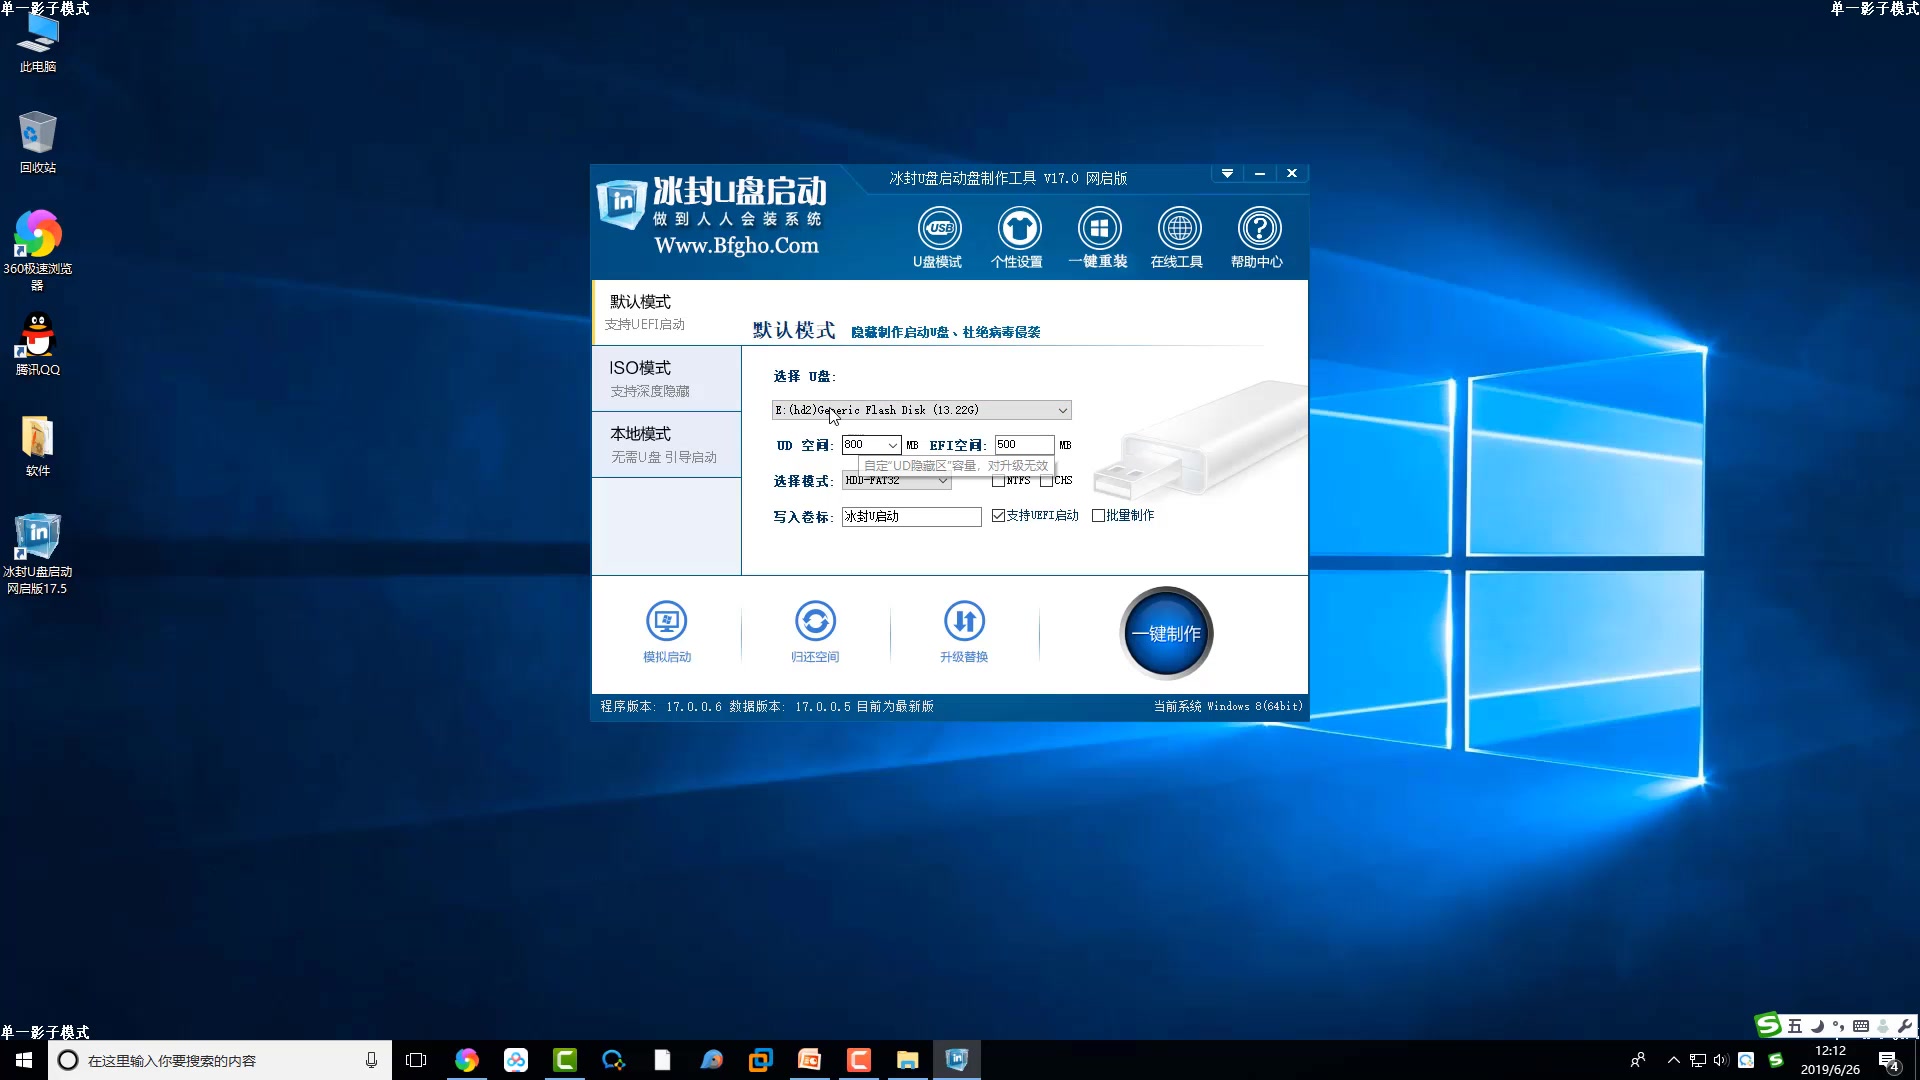Image resolution: width=1920 pixels, height=1080 pixels.
Task: Edit the EFI空间 size field
Action: click(1024, 445)
